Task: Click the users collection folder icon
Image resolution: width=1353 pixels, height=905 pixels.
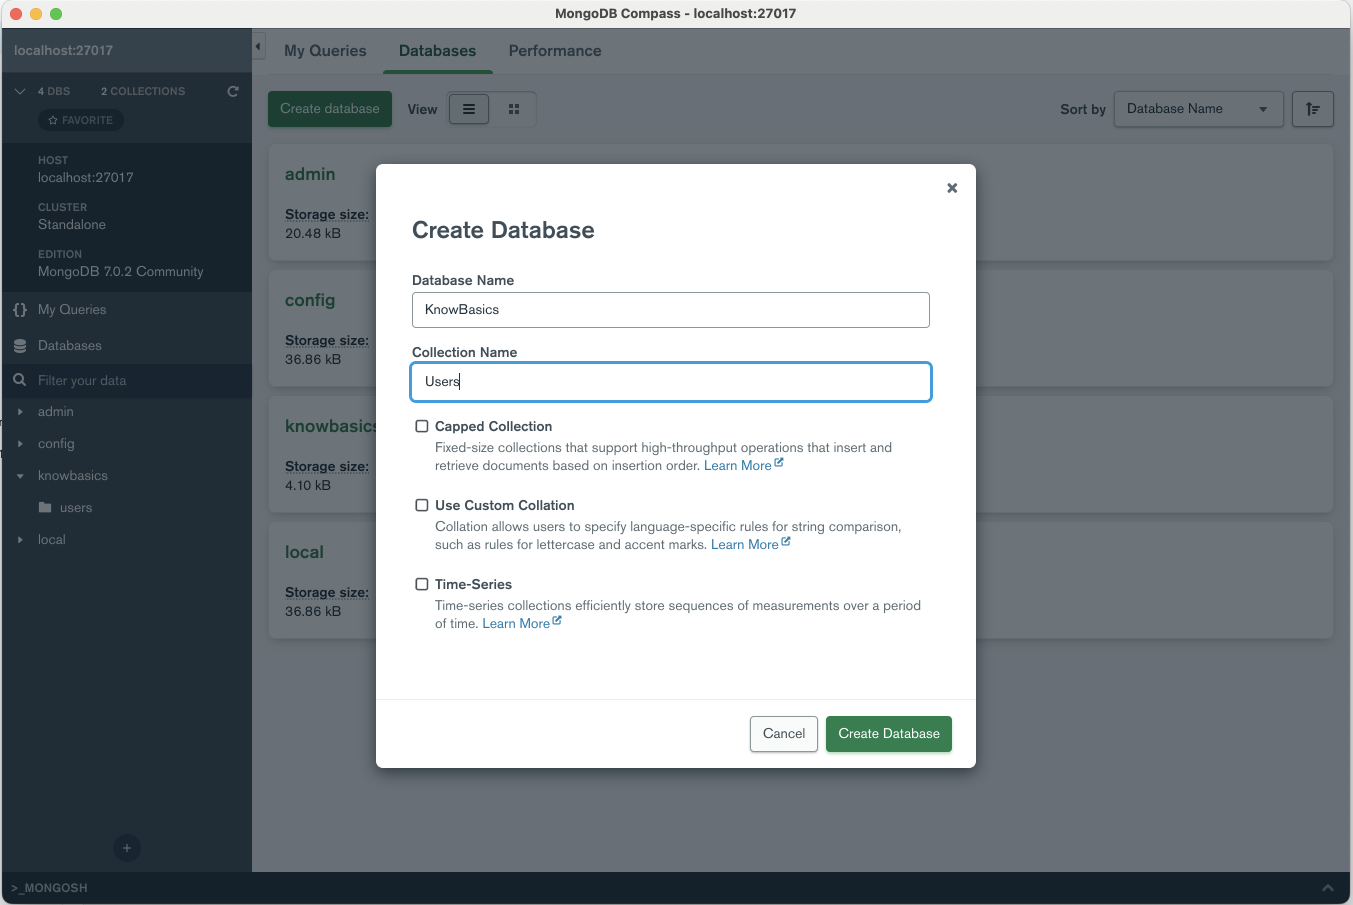Action: click(45, 508)
